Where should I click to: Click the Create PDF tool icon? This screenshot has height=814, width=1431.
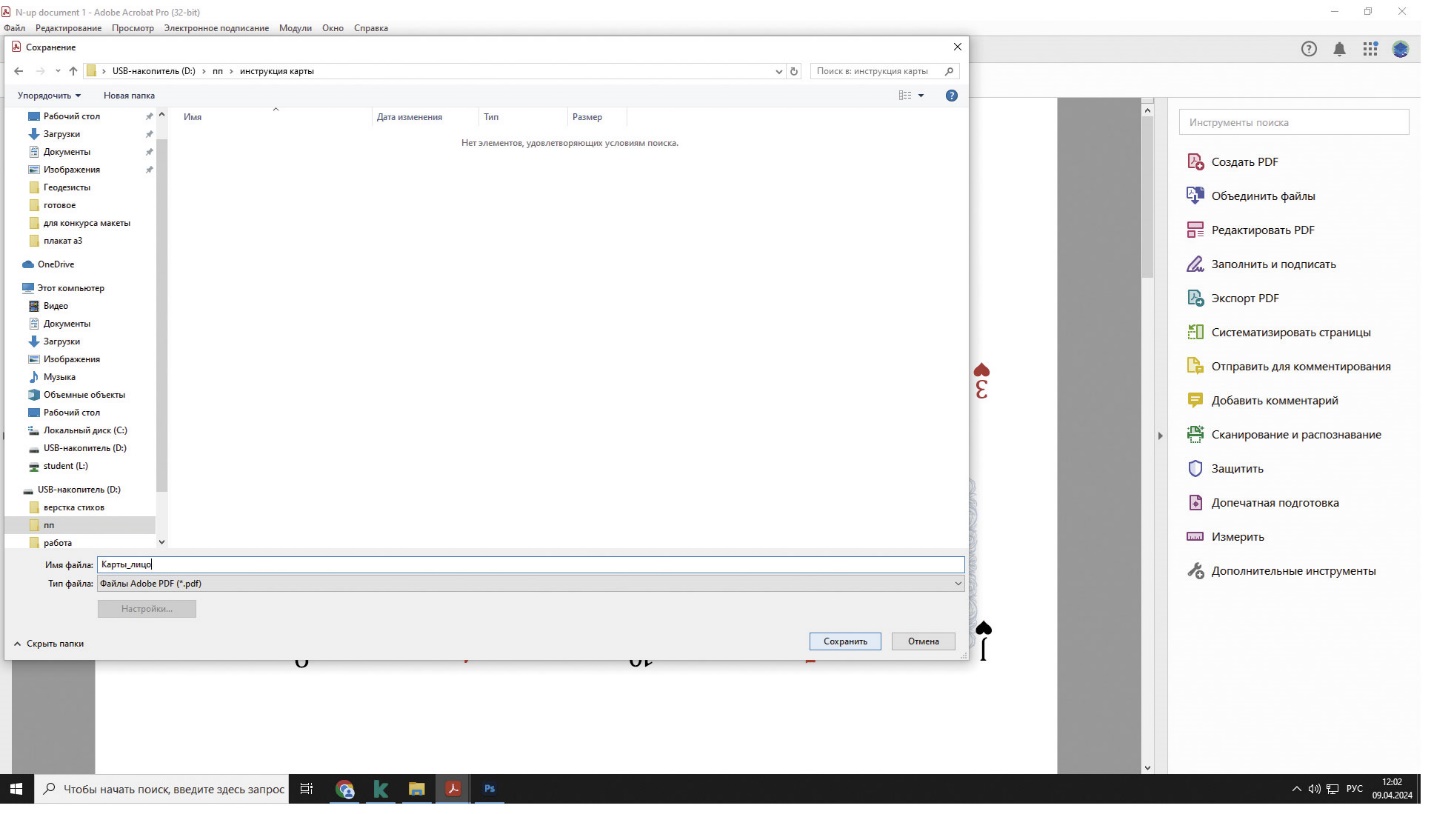tap(1195, 162)
